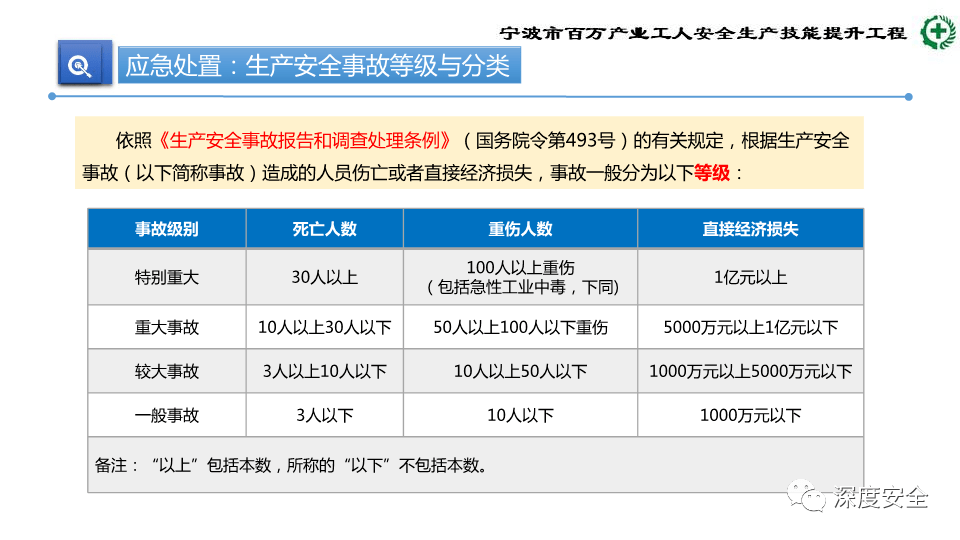Image resolution: width=960 pixels, height=540 pixels.
Task: Select the 死亡人数 column header
Action: pyautogui.click(x=324, y=229)
